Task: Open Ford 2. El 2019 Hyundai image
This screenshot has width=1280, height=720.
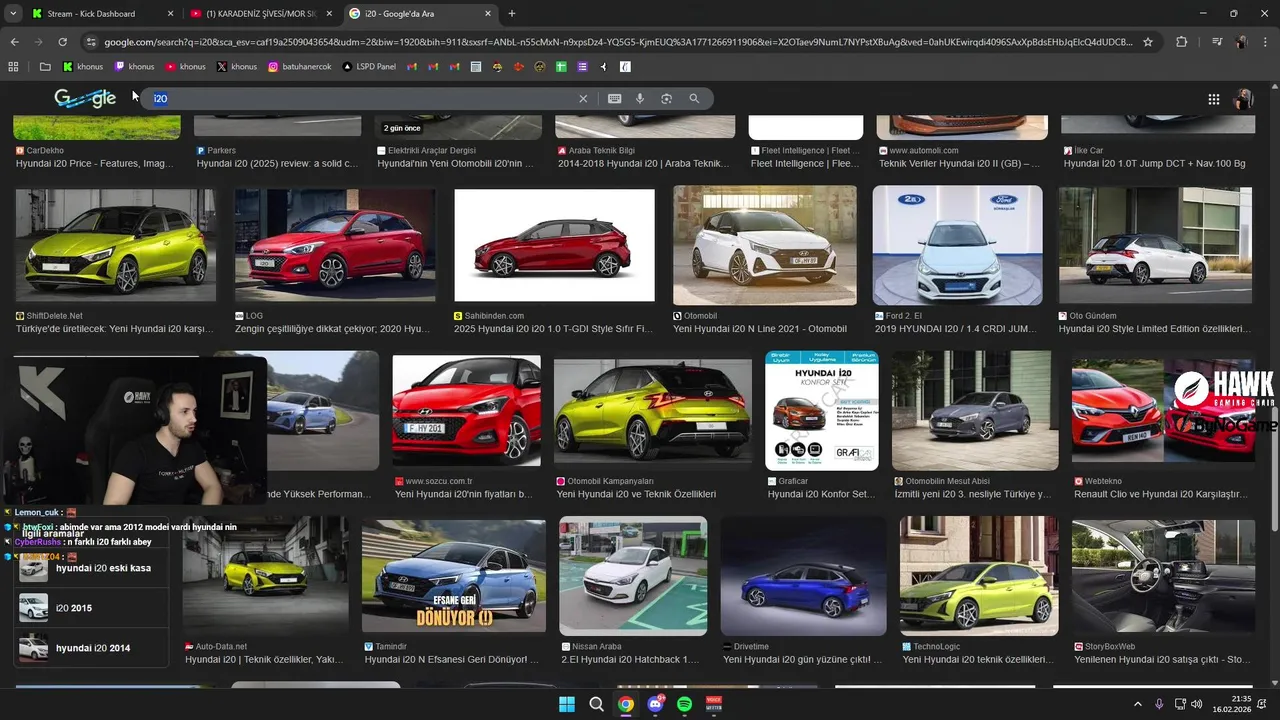Action: click(957, 245)
